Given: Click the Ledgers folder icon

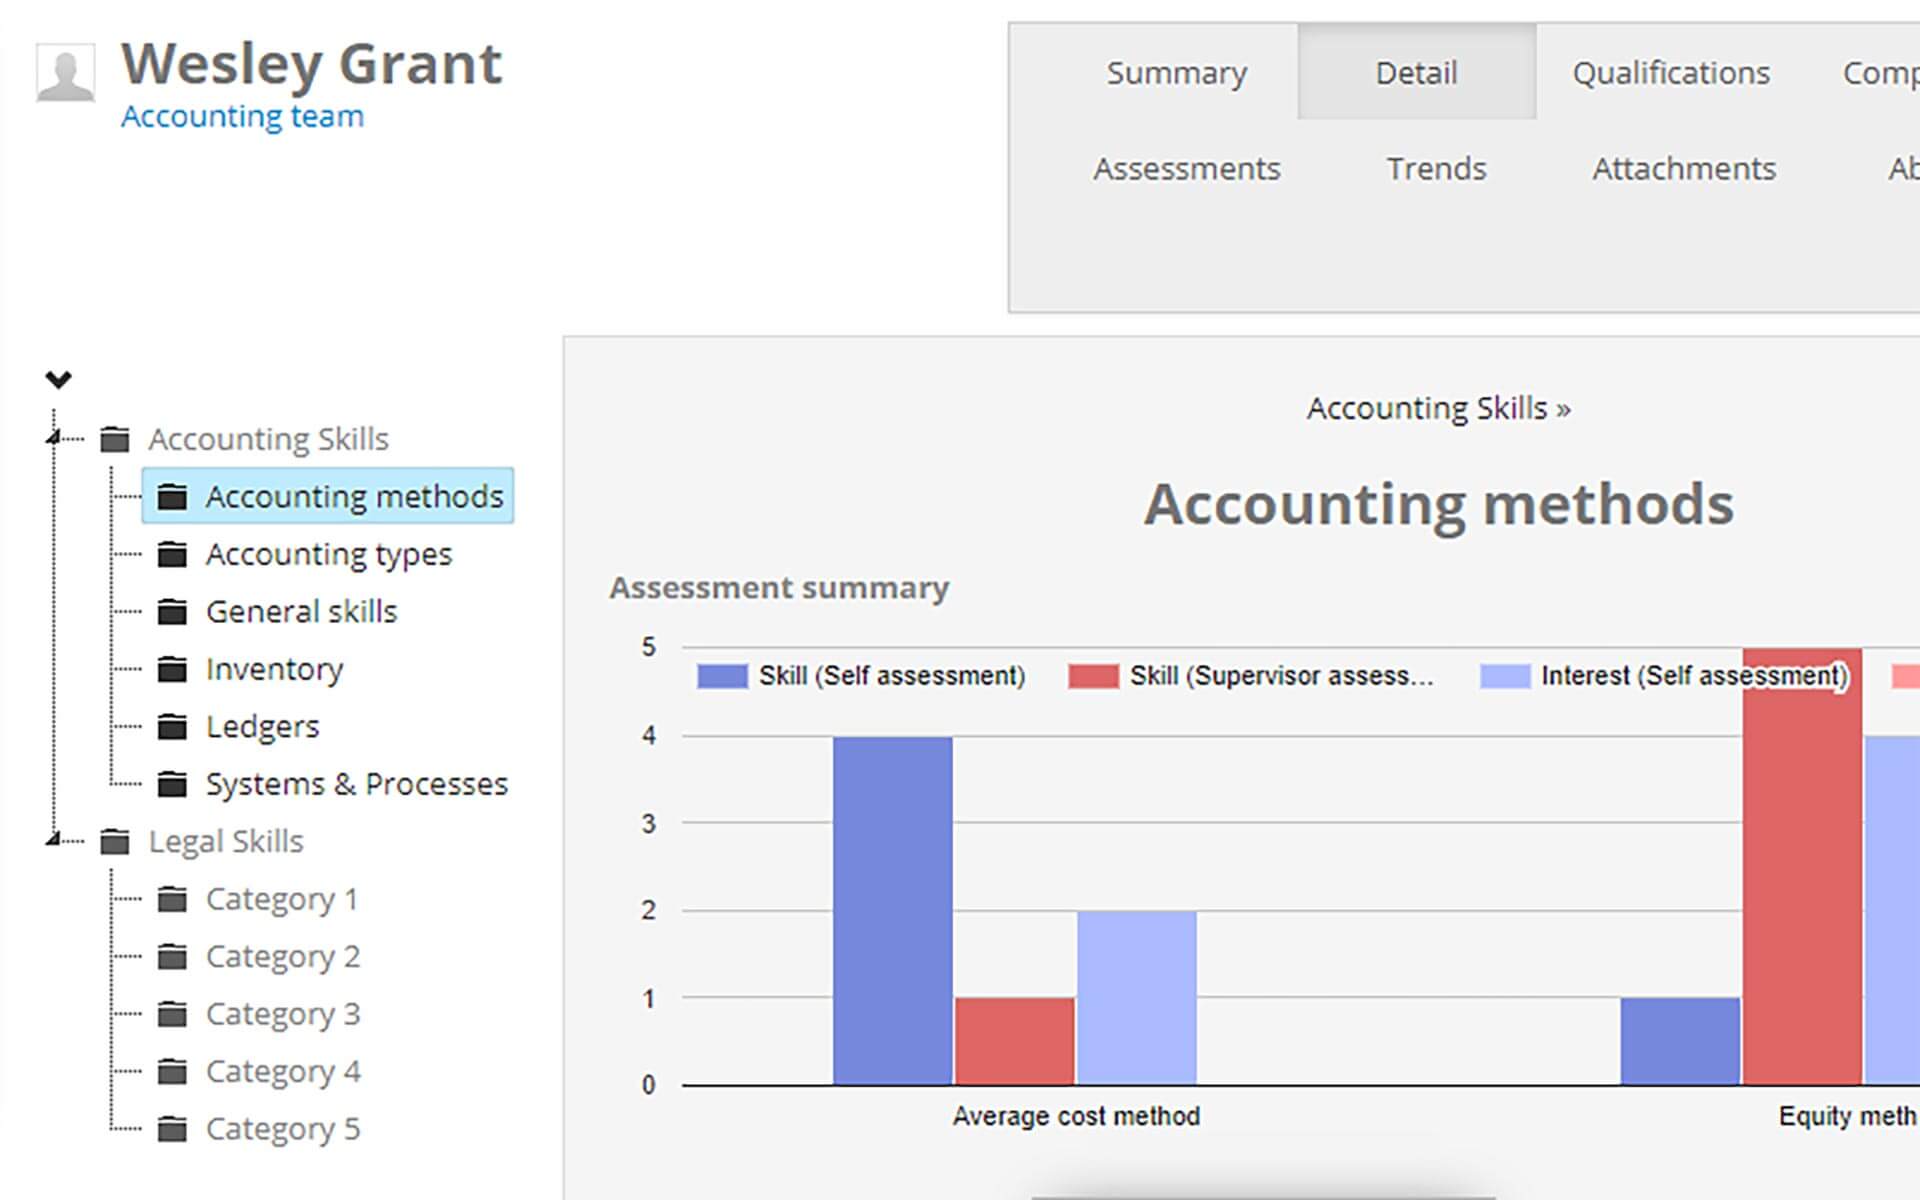Looking at the screenshot, I should [172, 726].
